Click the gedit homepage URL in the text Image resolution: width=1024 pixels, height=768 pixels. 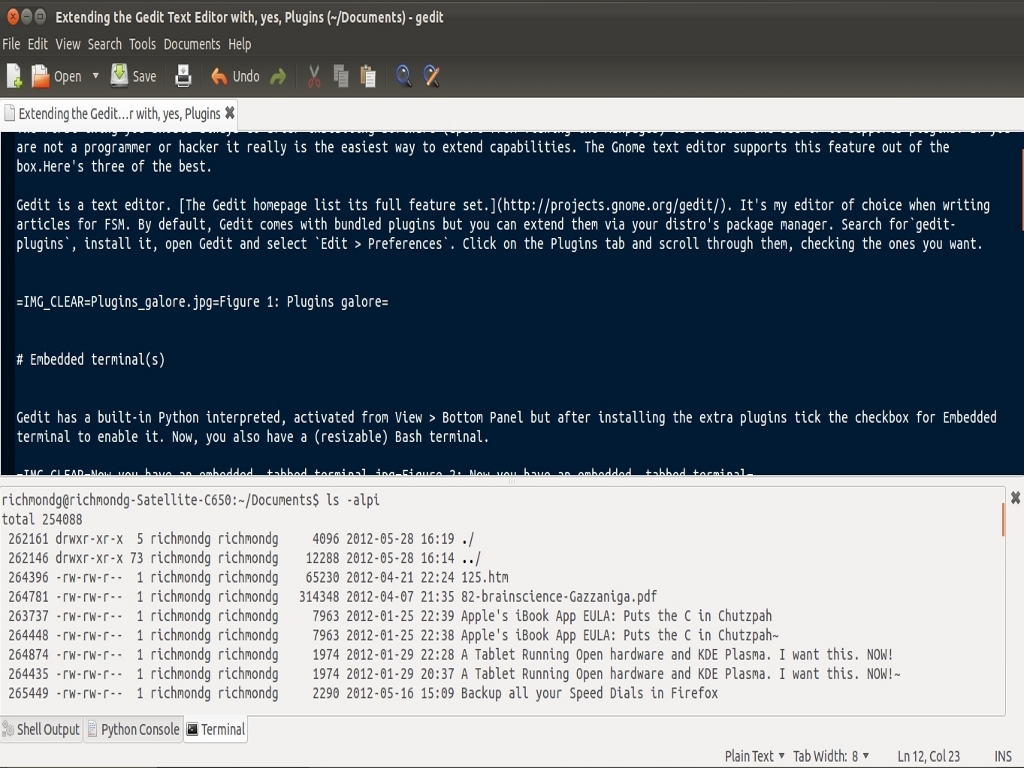tap(612, 205)
